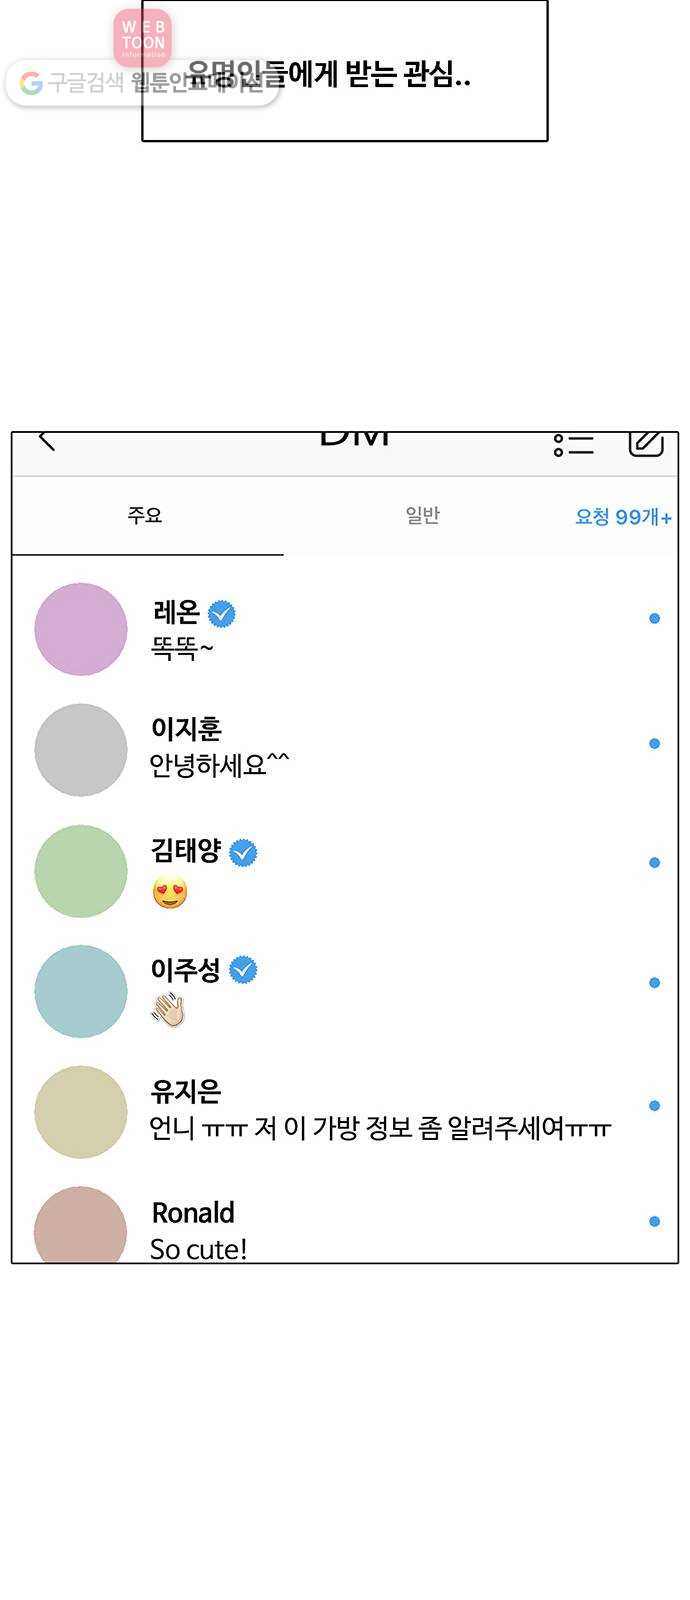690x1600 pixels.
Task: Open the conversation with 이지훈
Action: (345, 748)
